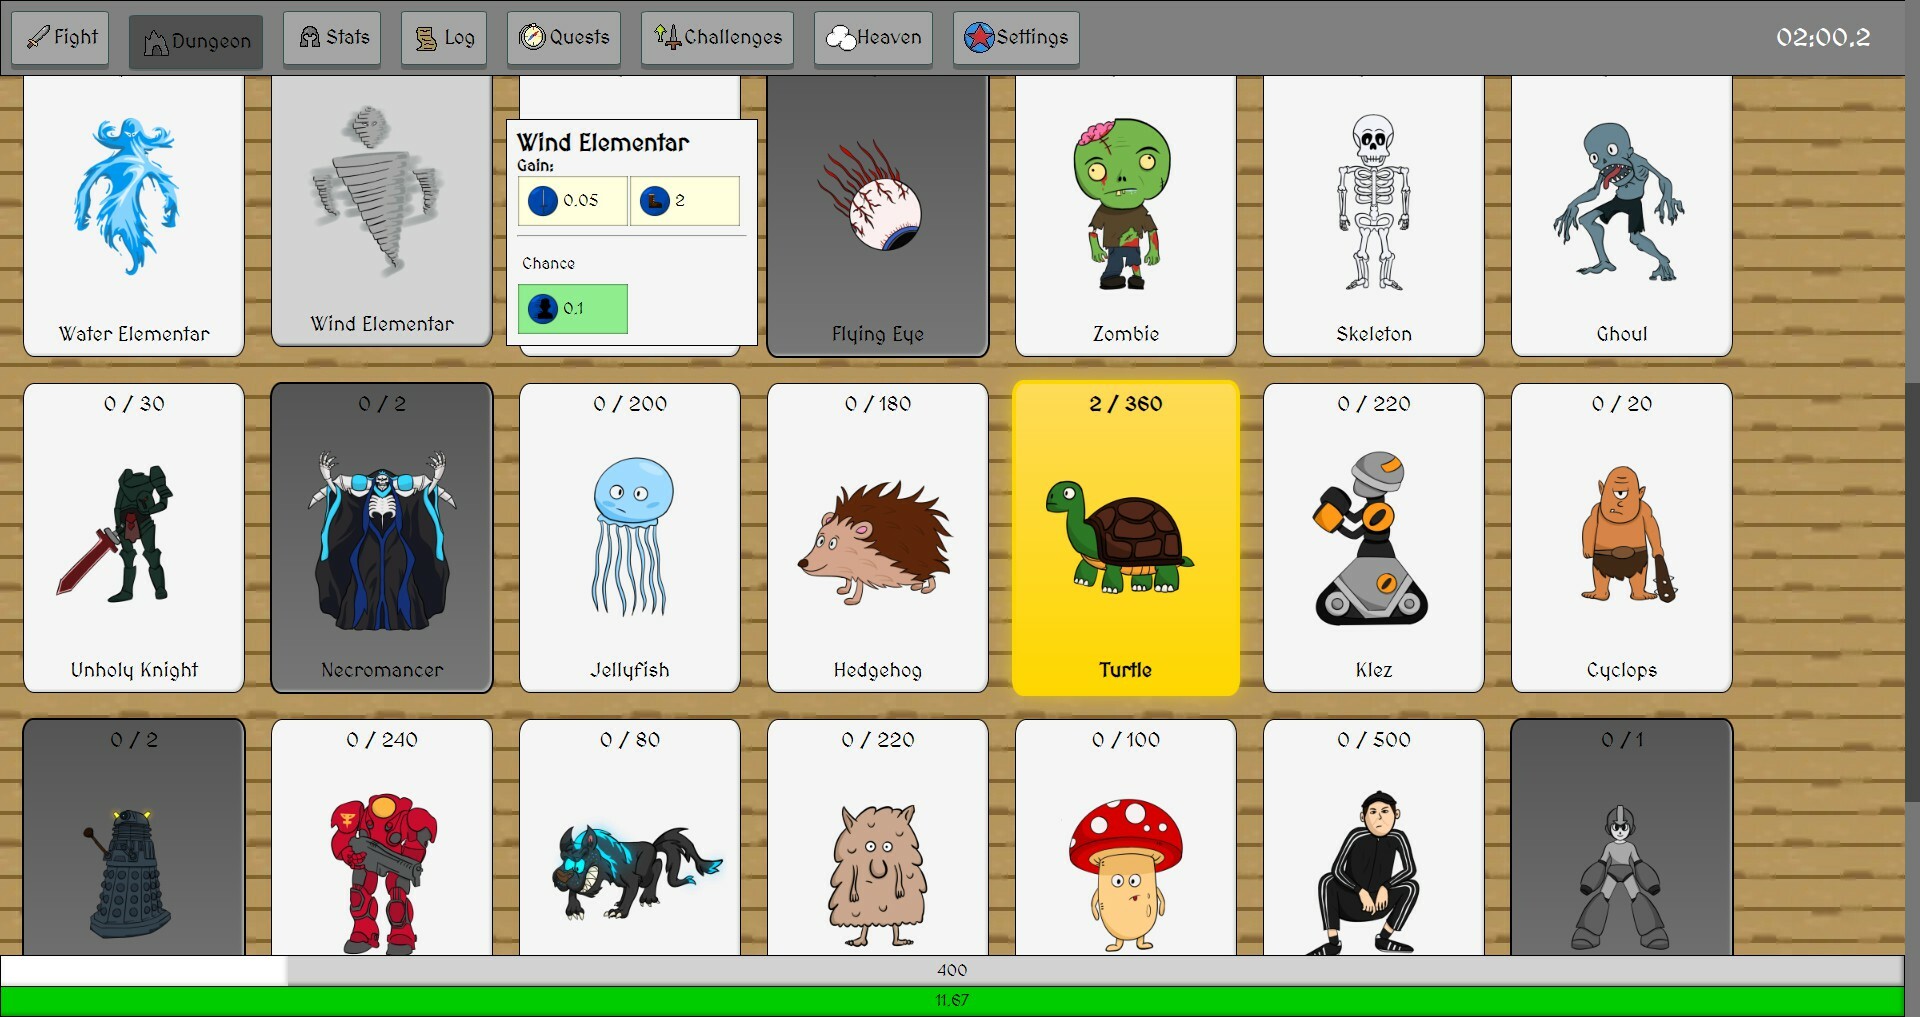The width and height of the screenshot is (1920, 1017).
Task: Click the arrows icon on the Challenges button
Action: [x=665, y=37]
